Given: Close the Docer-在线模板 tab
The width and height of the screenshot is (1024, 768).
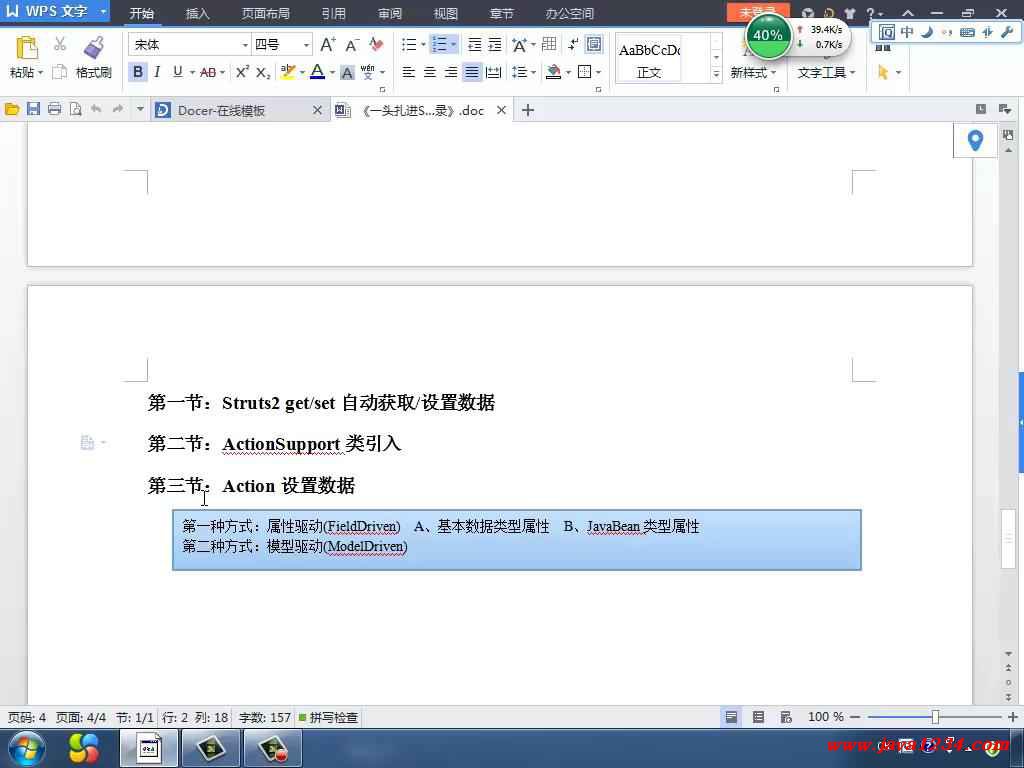Looking at the screenshot, I should [x=317, y=110].
